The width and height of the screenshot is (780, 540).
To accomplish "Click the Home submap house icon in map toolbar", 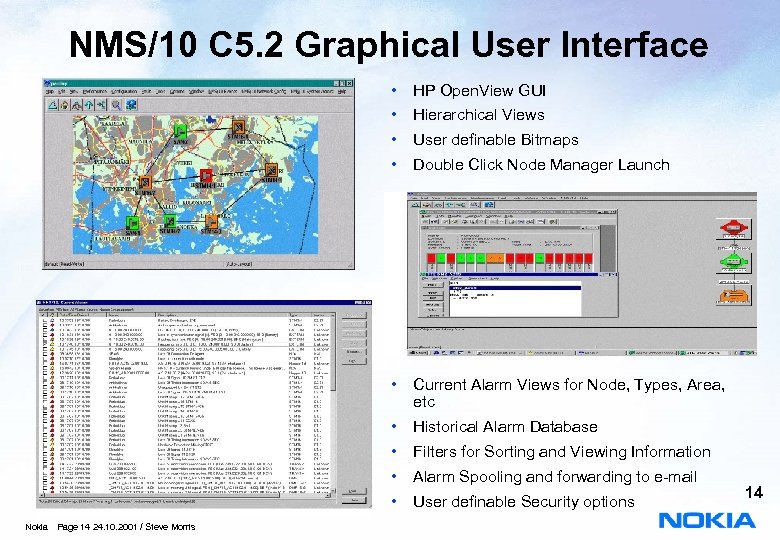I will click(65, 105).
